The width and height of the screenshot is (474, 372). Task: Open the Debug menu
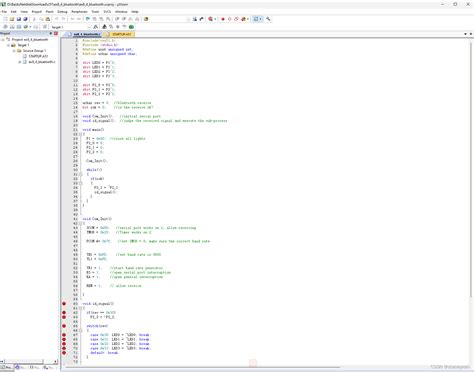pos(62,12)
